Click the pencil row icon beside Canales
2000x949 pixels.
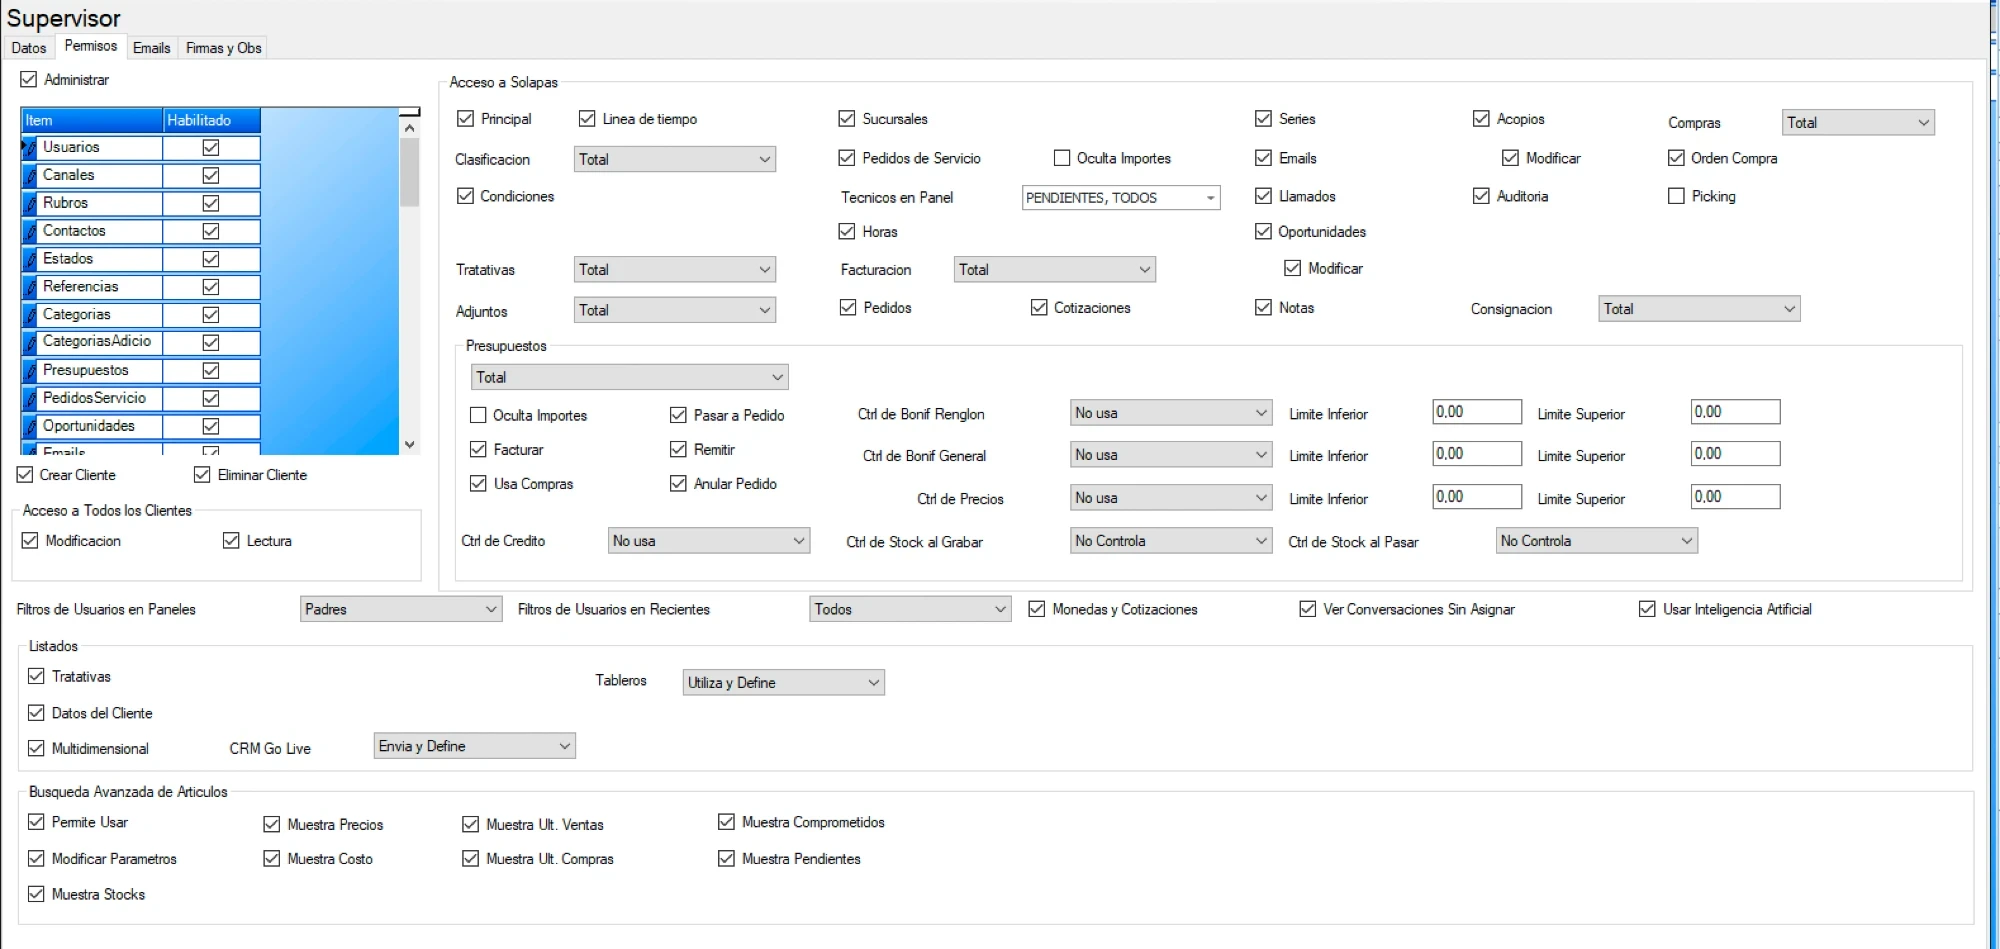point(31,176)
